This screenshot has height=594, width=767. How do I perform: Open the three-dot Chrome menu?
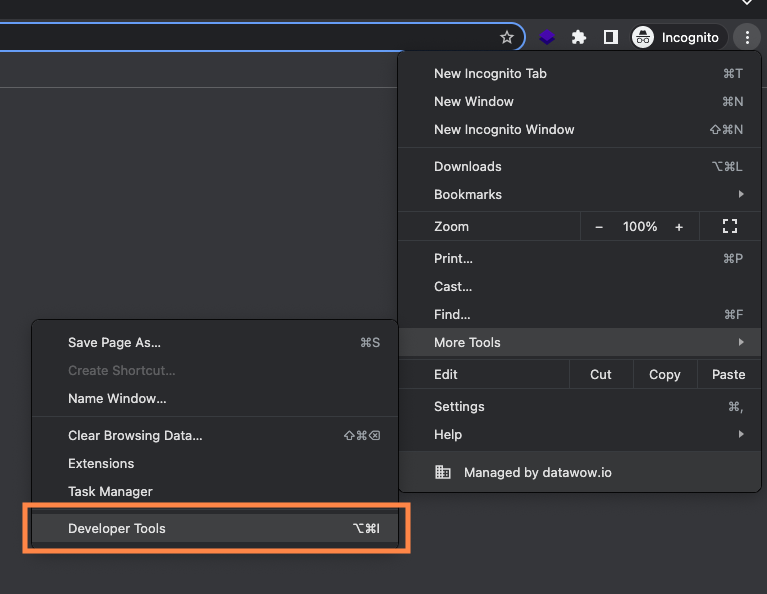(x=747, y=37)
